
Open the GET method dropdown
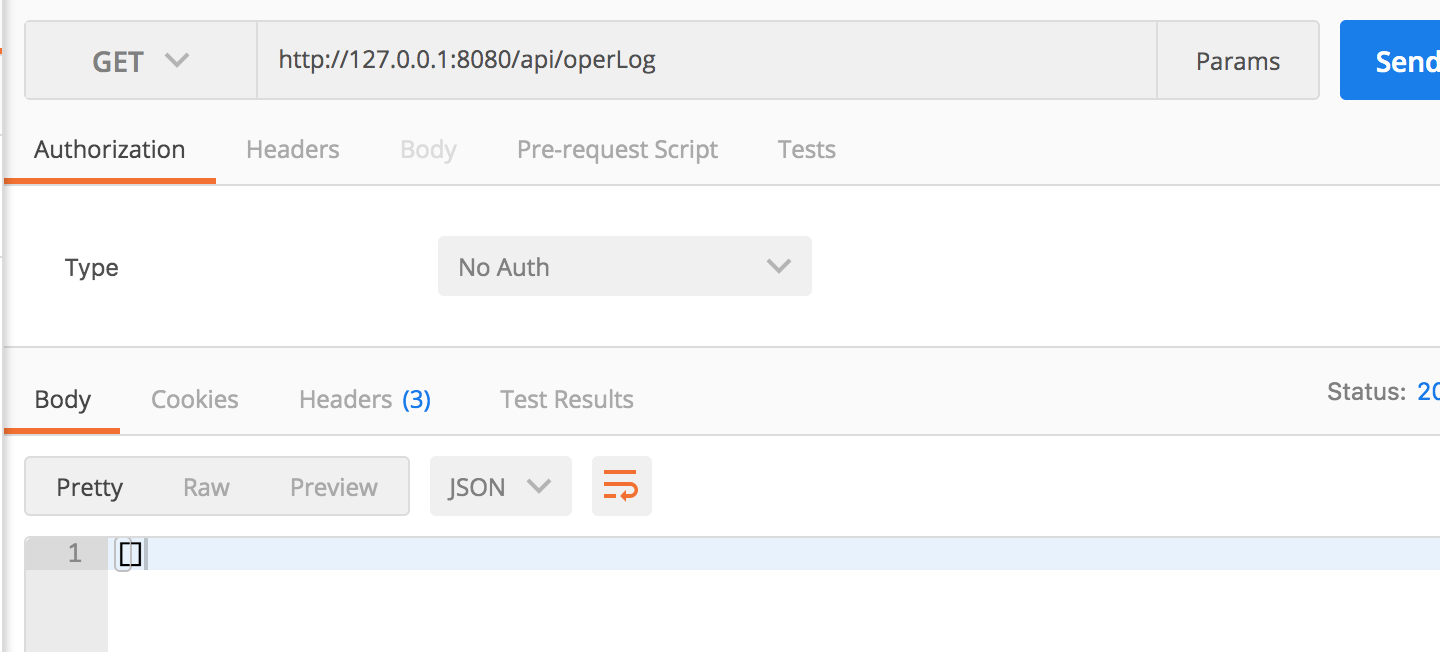140,61
